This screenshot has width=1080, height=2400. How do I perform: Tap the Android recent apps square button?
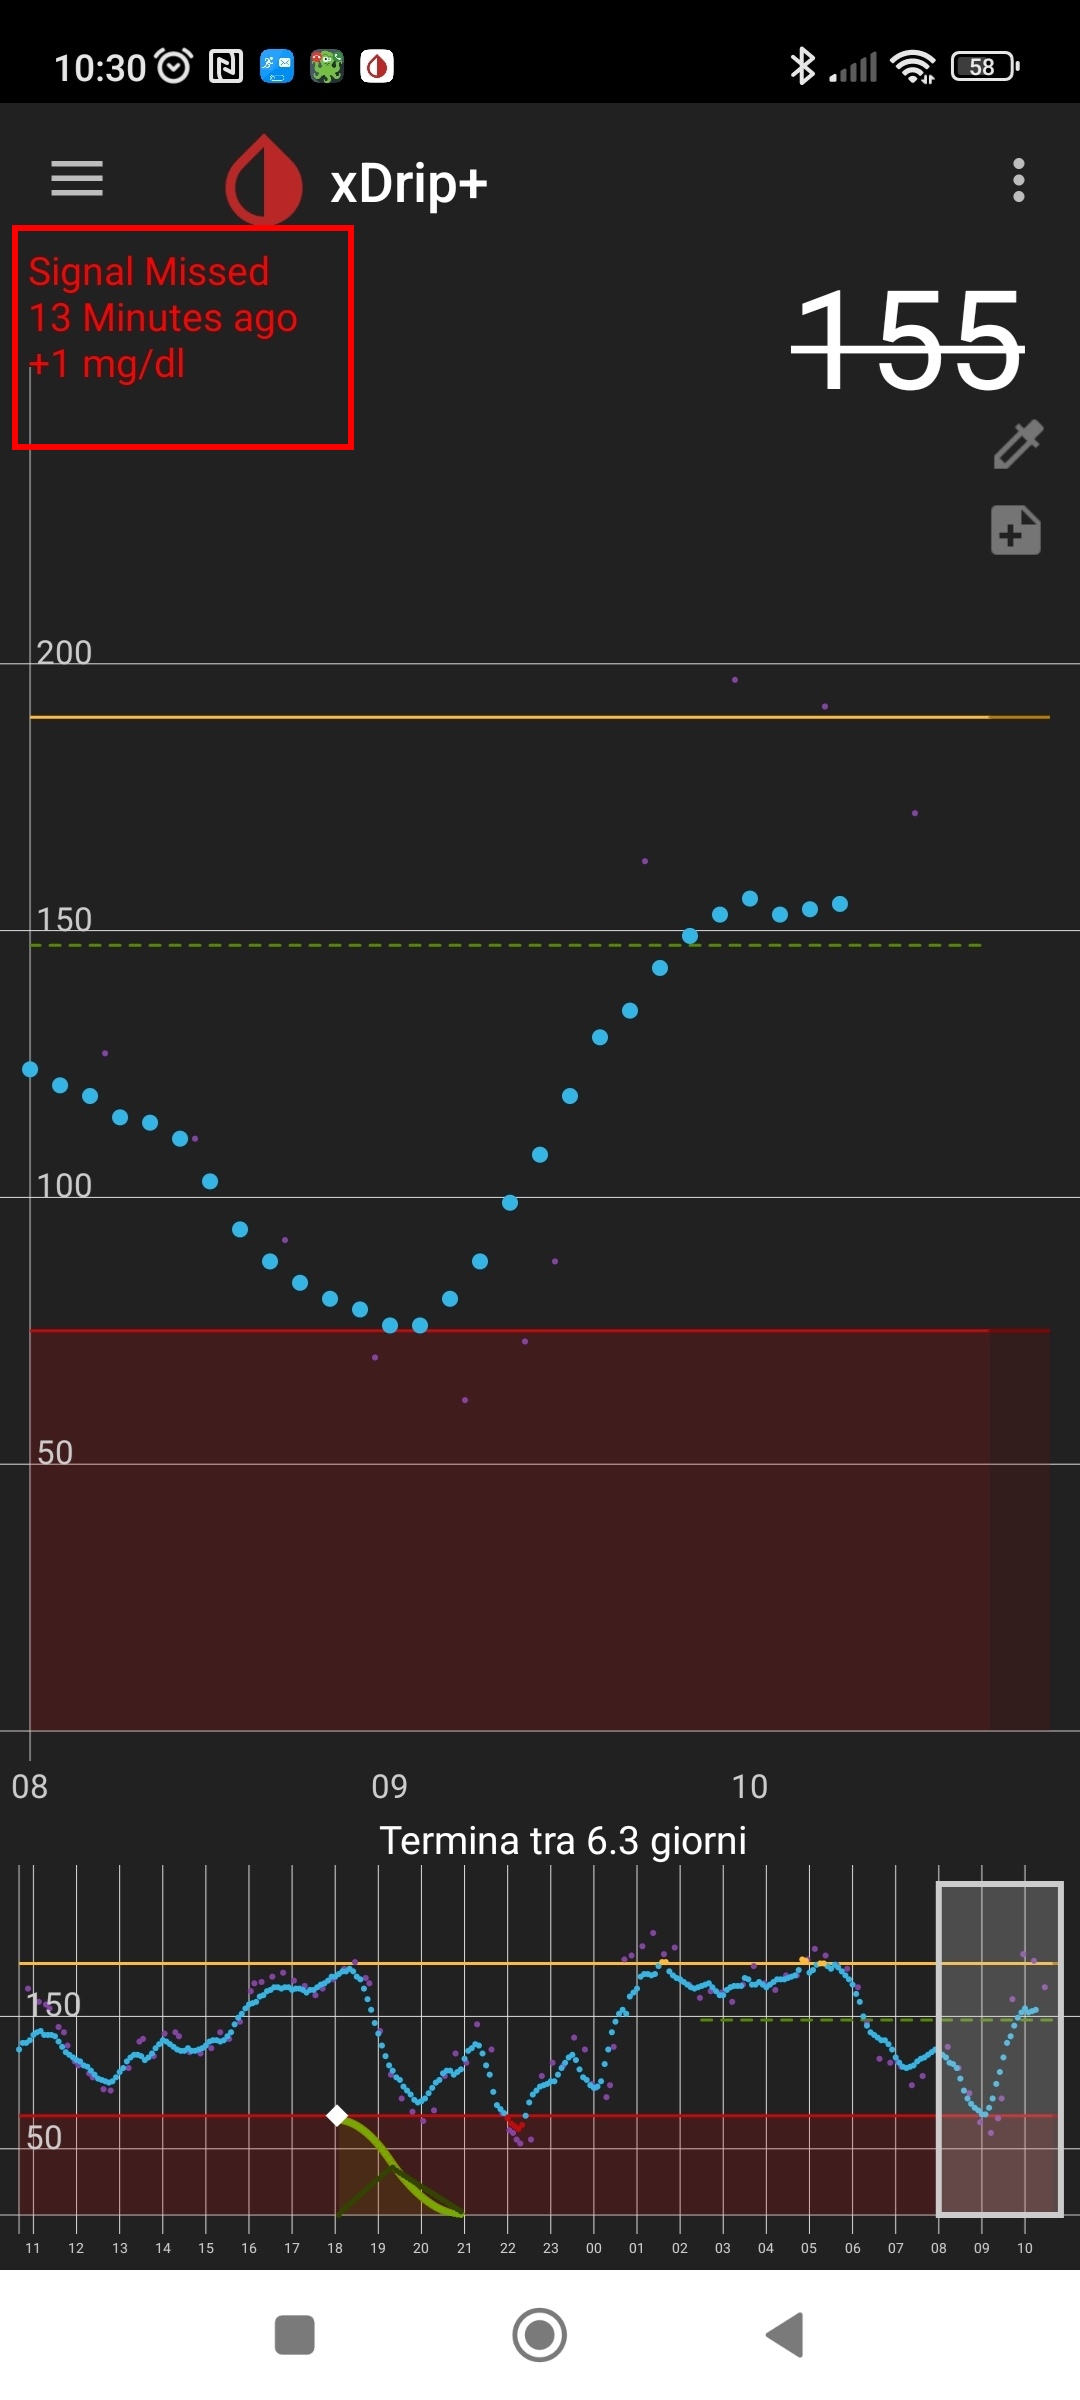(294, 2335)
